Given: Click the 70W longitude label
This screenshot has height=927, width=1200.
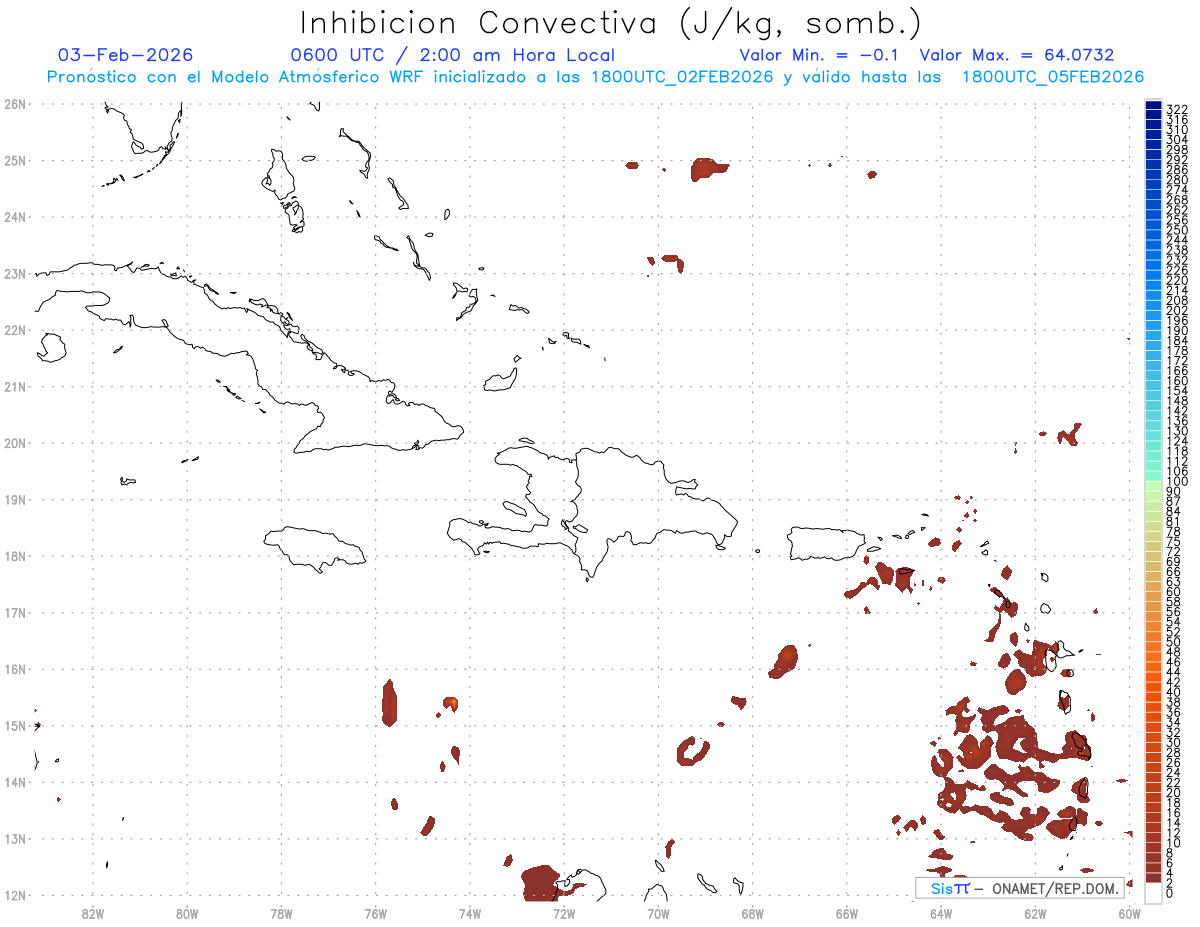Looking at the screenshot, I should (658, 913).
